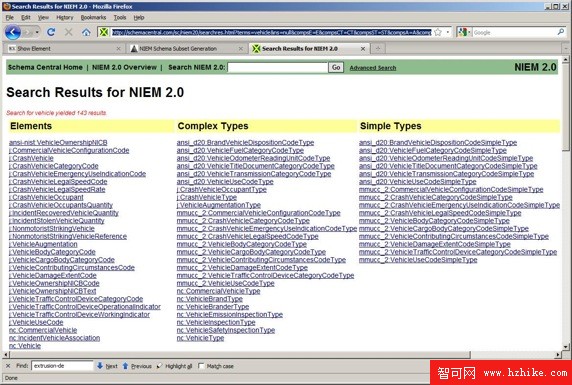Image resolution: width=572 pixels, height=385 pixels.
Task: Open mmucc_2:VehicleUseCodeSimpleType link
Action: point(418,260)
